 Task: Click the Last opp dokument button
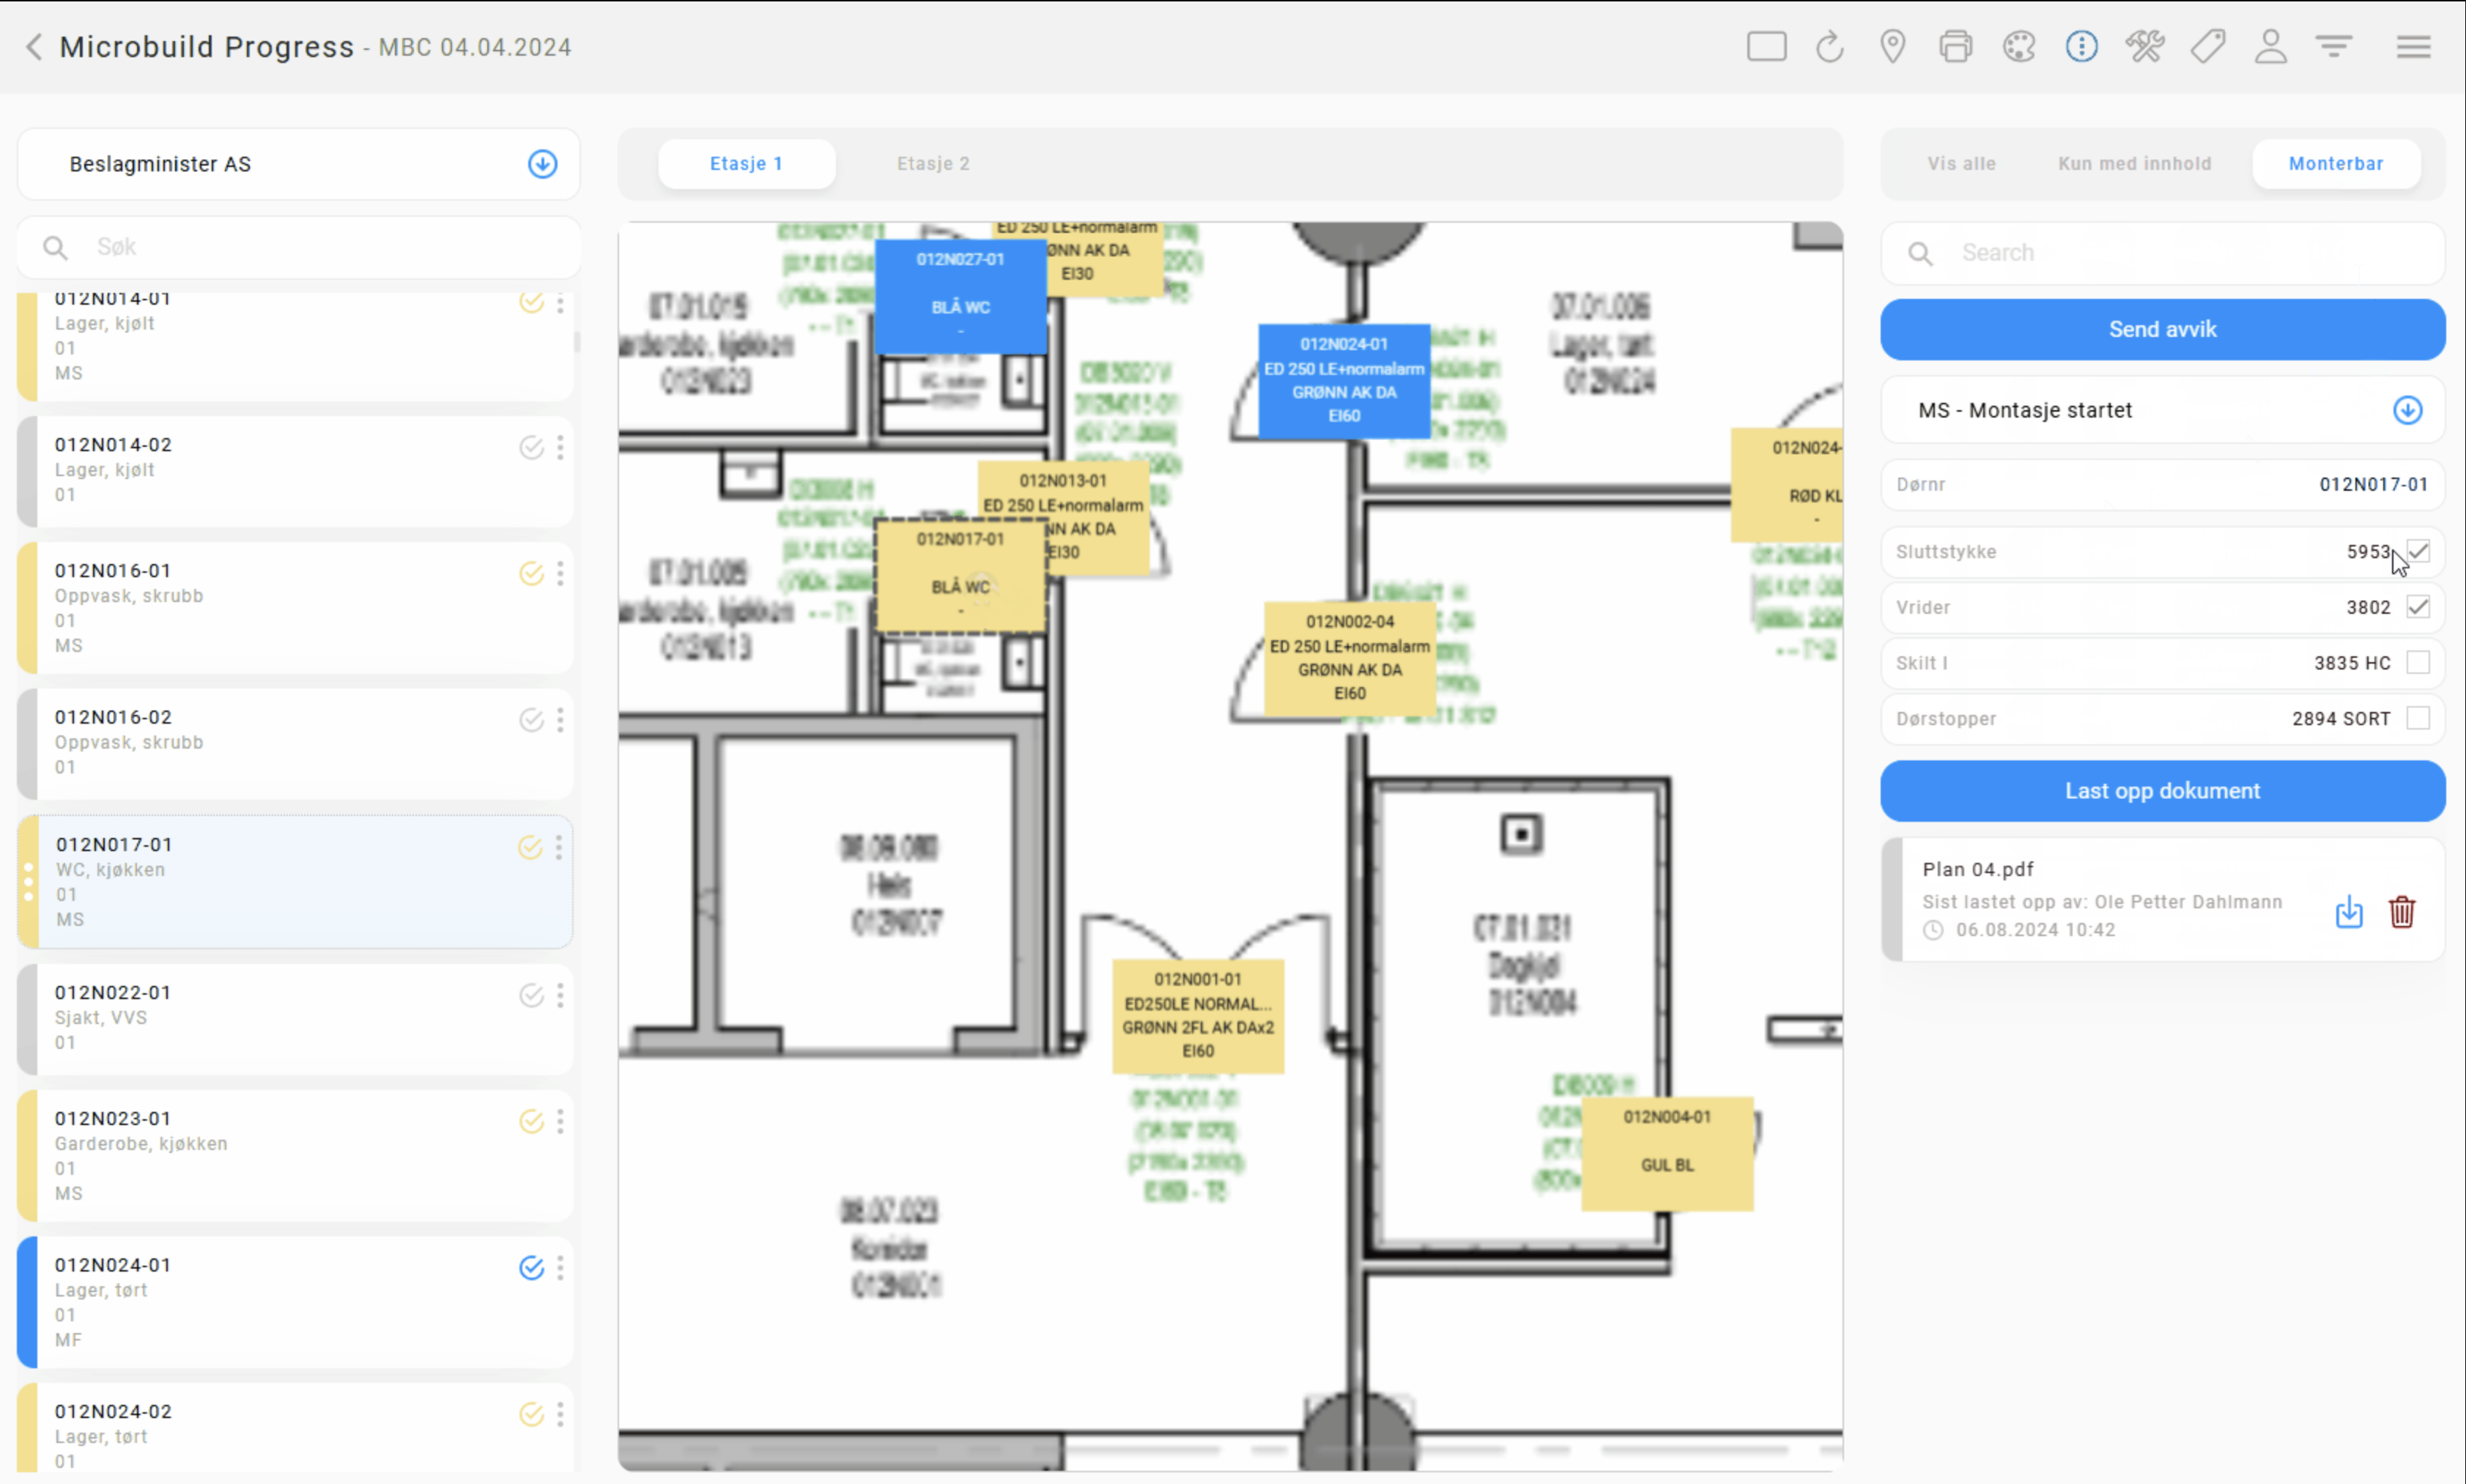(x=2162, y=791)
